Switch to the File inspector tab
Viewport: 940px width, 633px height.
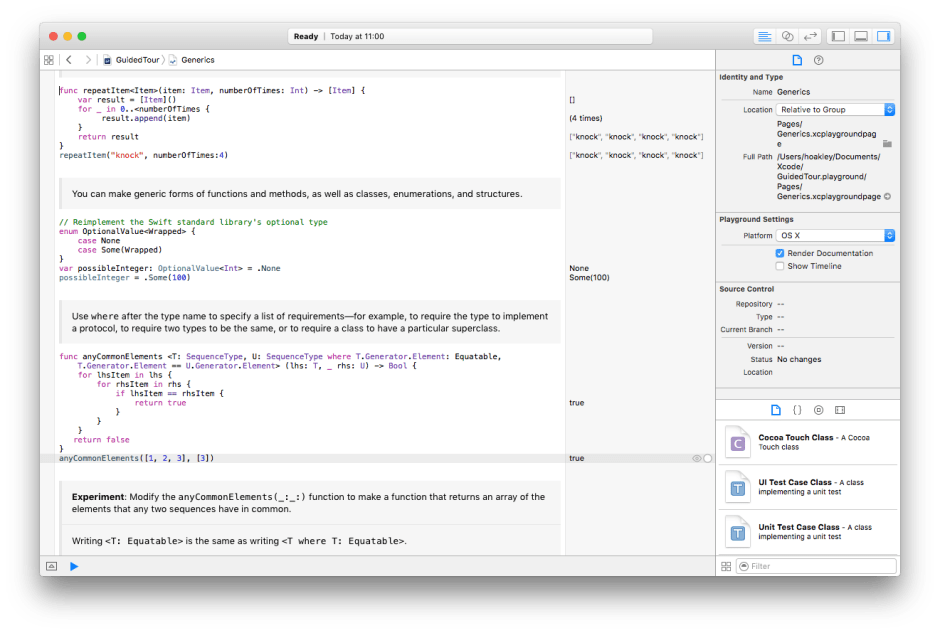click(x=797, y=60)
